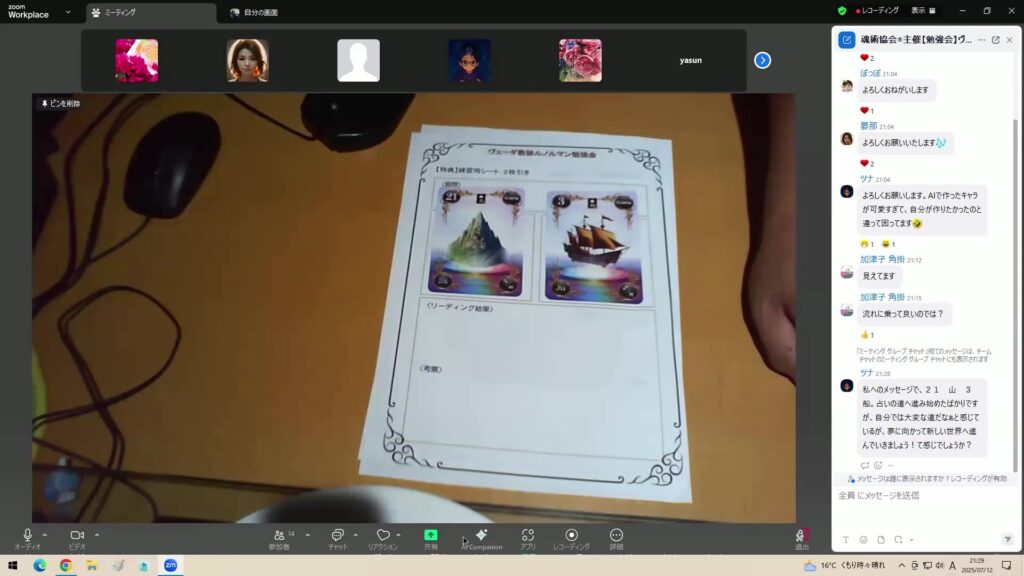Open the participants (参加者) panel
This screenshot has width=1024, height=576.
[x=280, y=535]
